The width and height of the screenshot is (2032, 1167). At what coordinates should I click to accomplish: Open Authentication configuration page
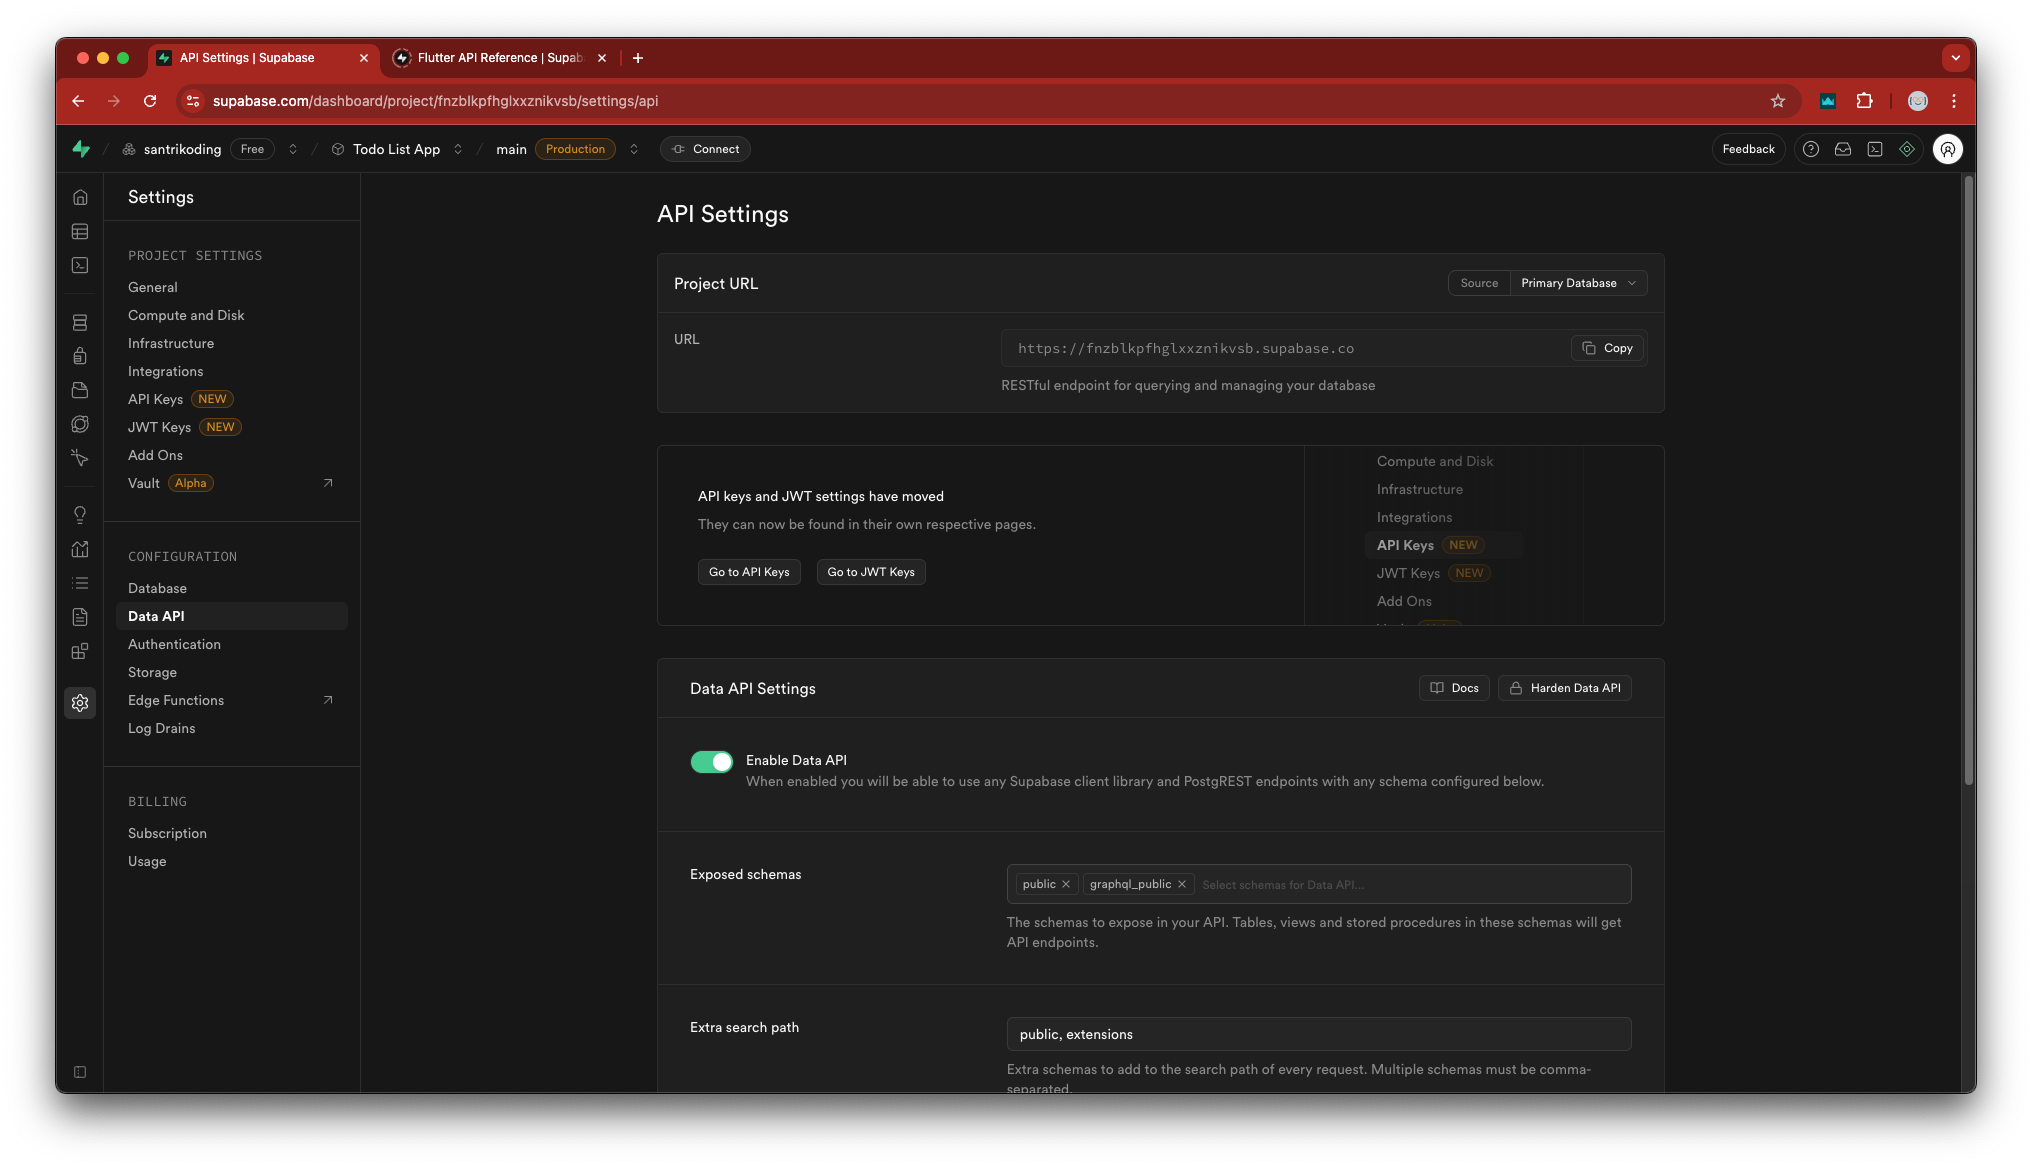pos(174,644)
